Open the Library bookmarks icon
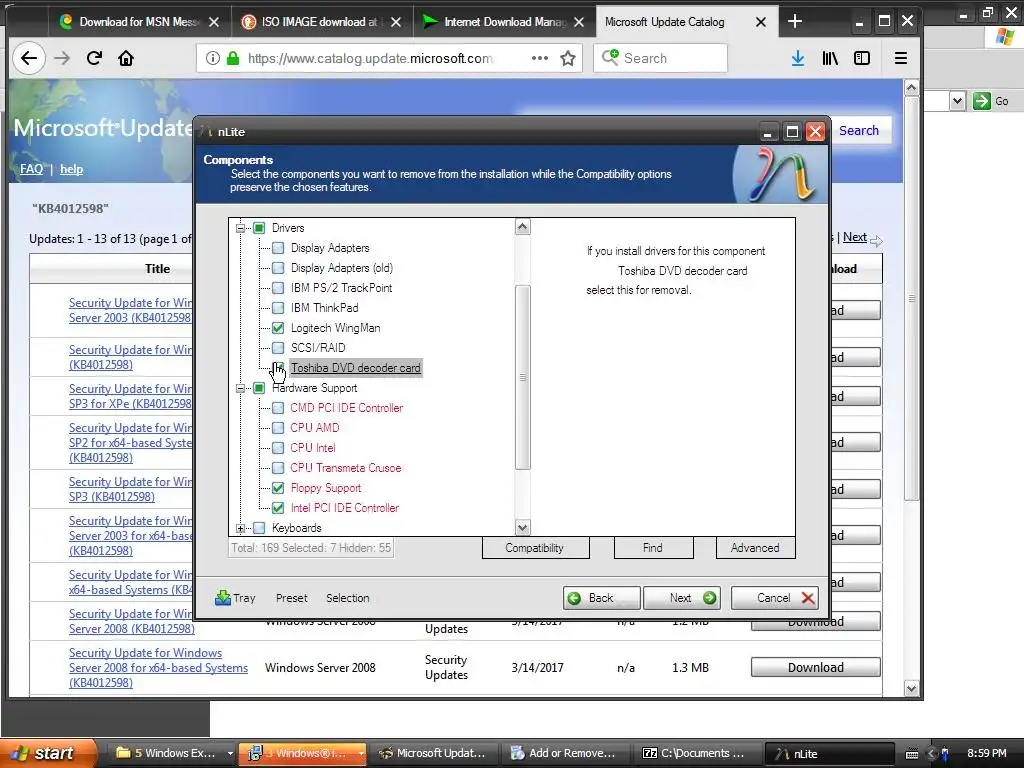The width and height of the screenshot is (1024, 768). [830, 58]
